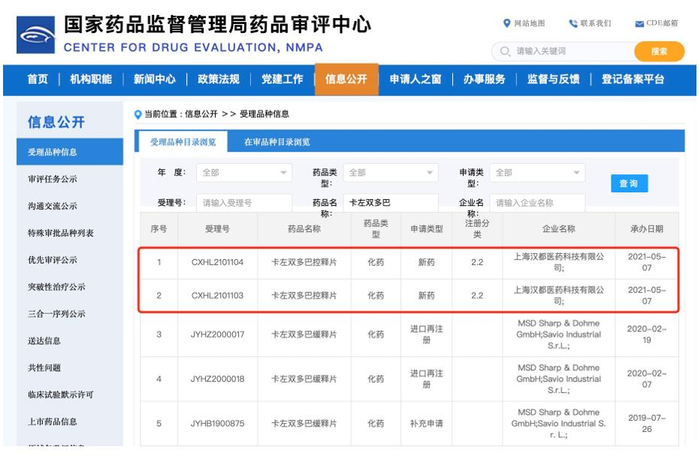Screen dimensions: 700x456
Task: Switch to 受理品种目录浏览 tab
Action: point(183,142)
